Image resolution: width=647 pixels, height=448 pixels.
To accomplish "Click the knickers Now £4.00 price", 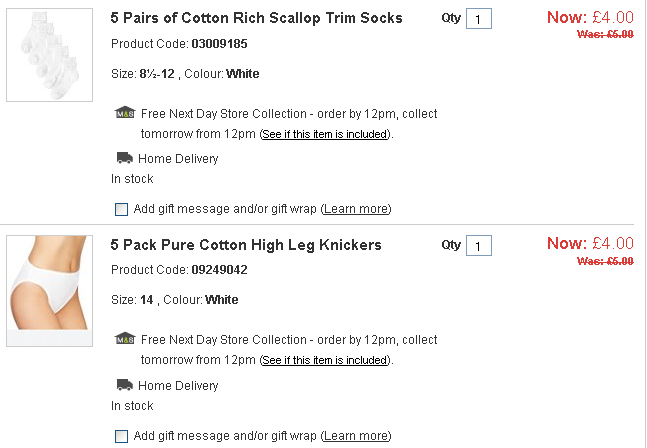I will coord(590,243).
